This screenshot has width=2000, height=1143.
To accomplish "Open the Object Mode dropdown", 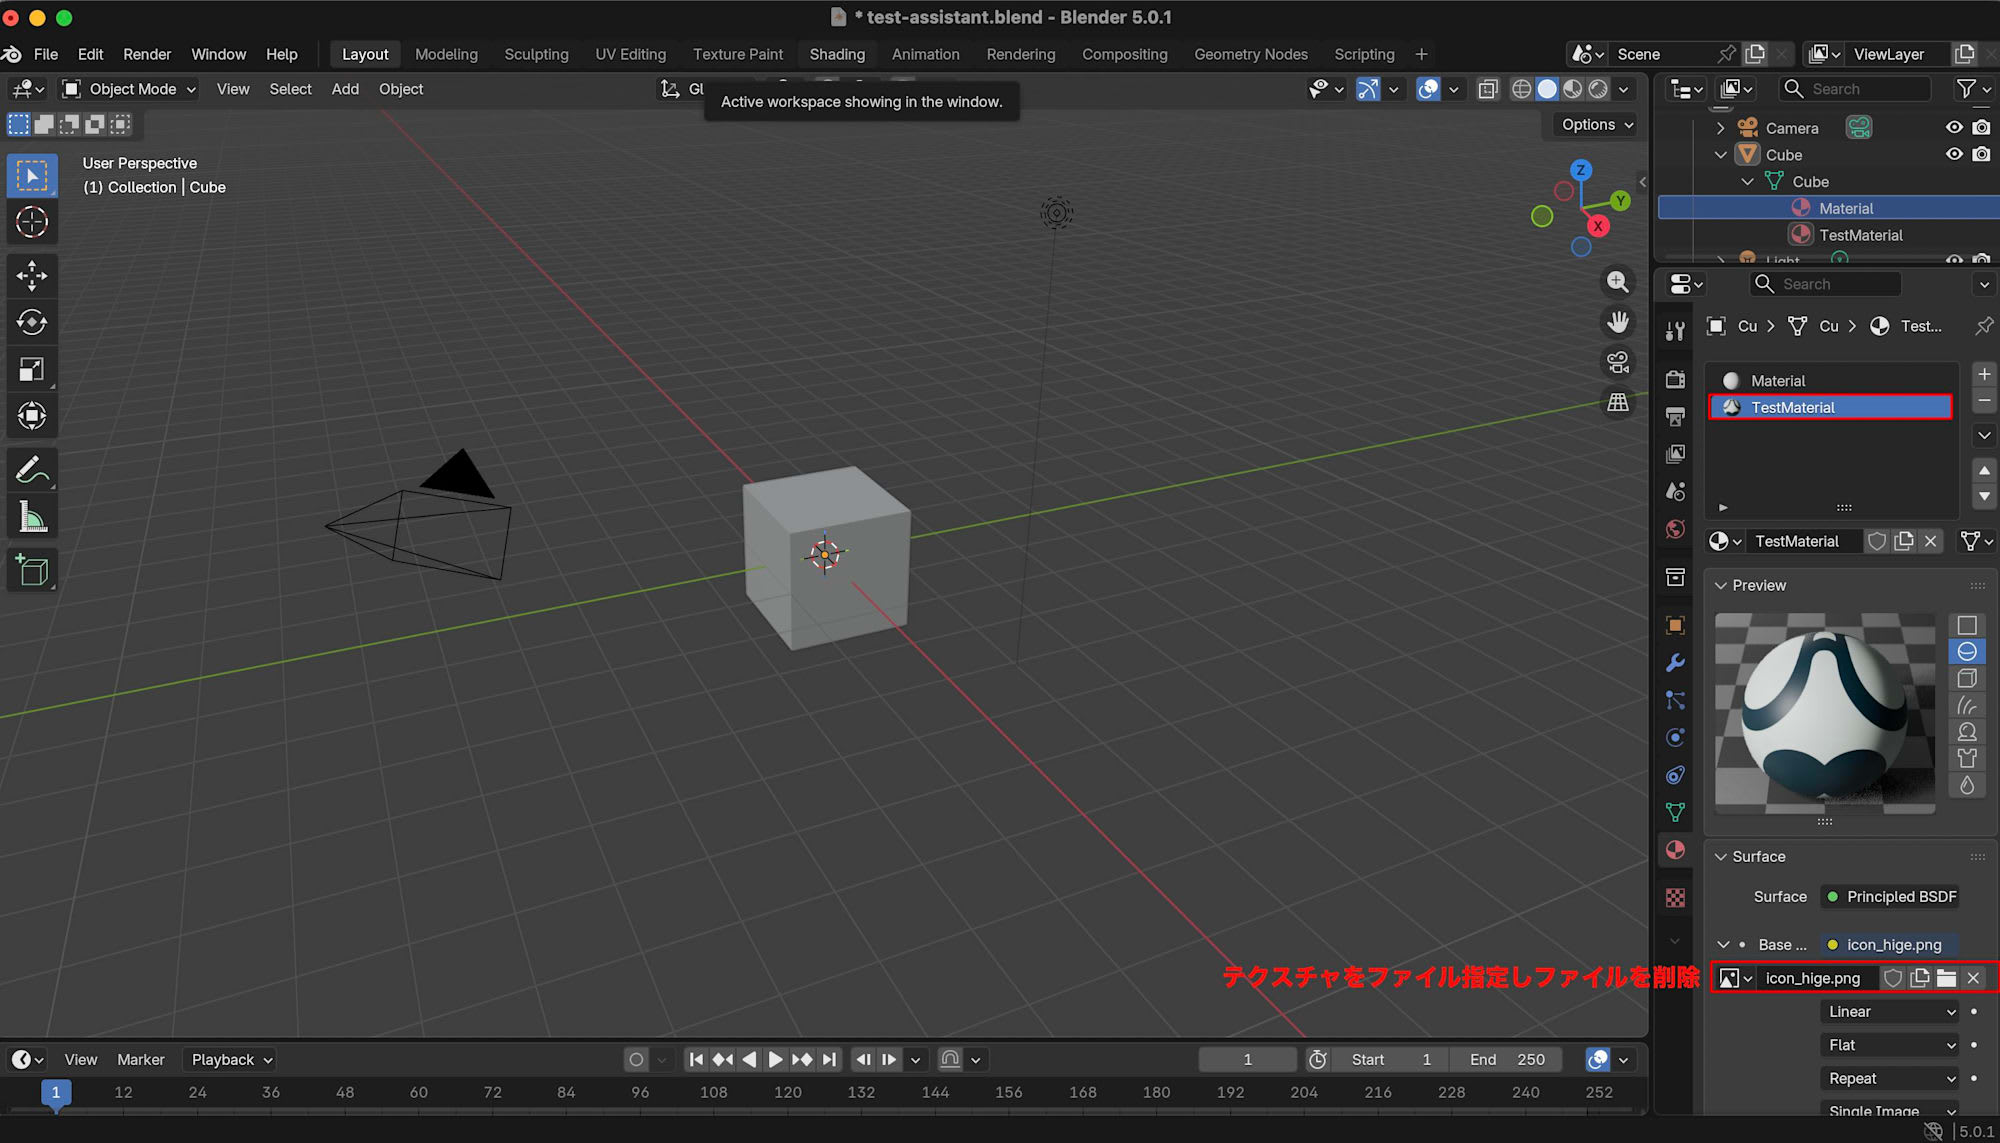I will (127, 89).
